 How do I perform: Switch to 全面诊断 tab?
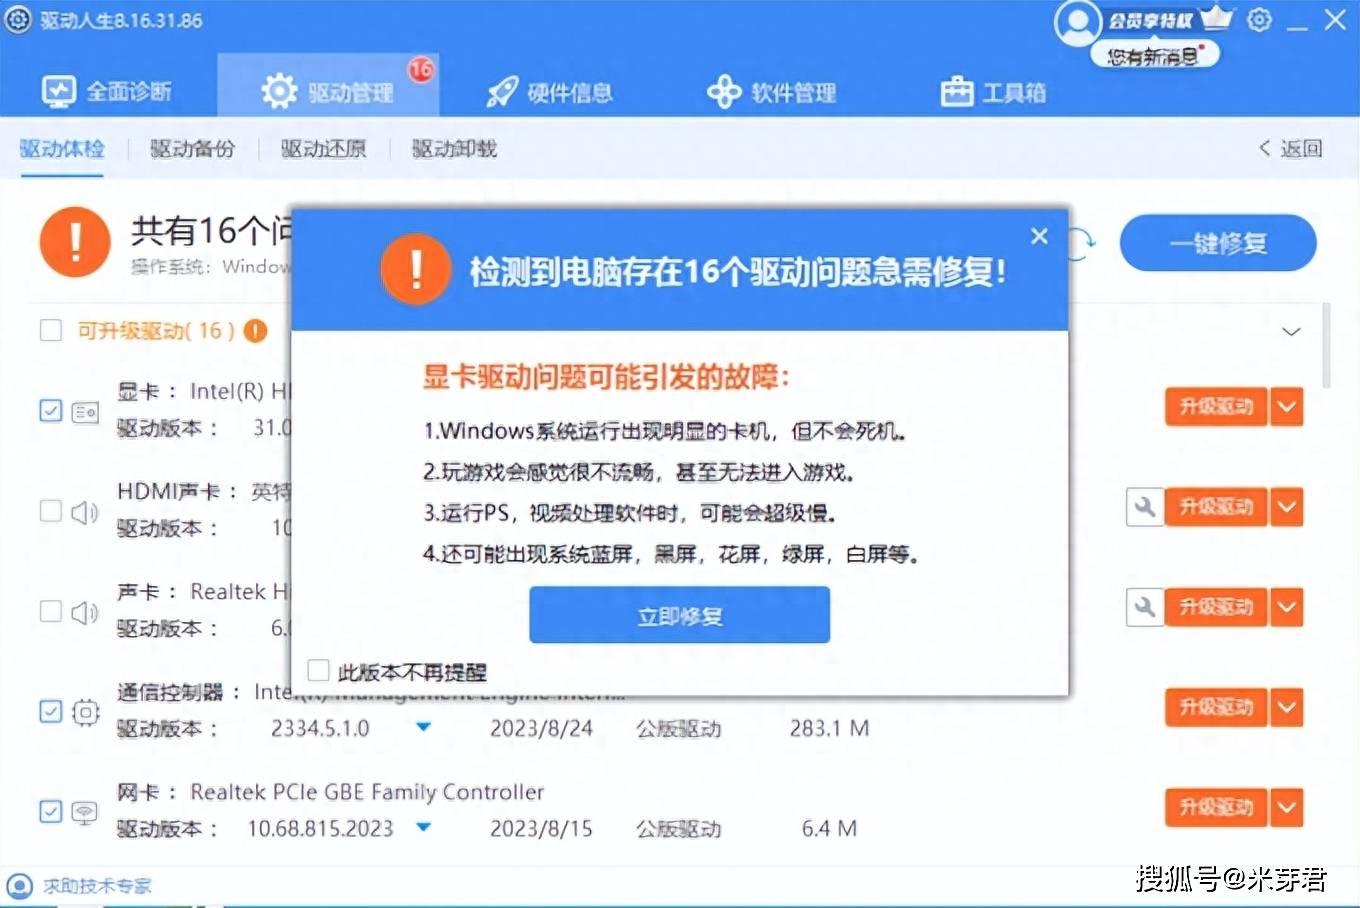pos(107,92)
